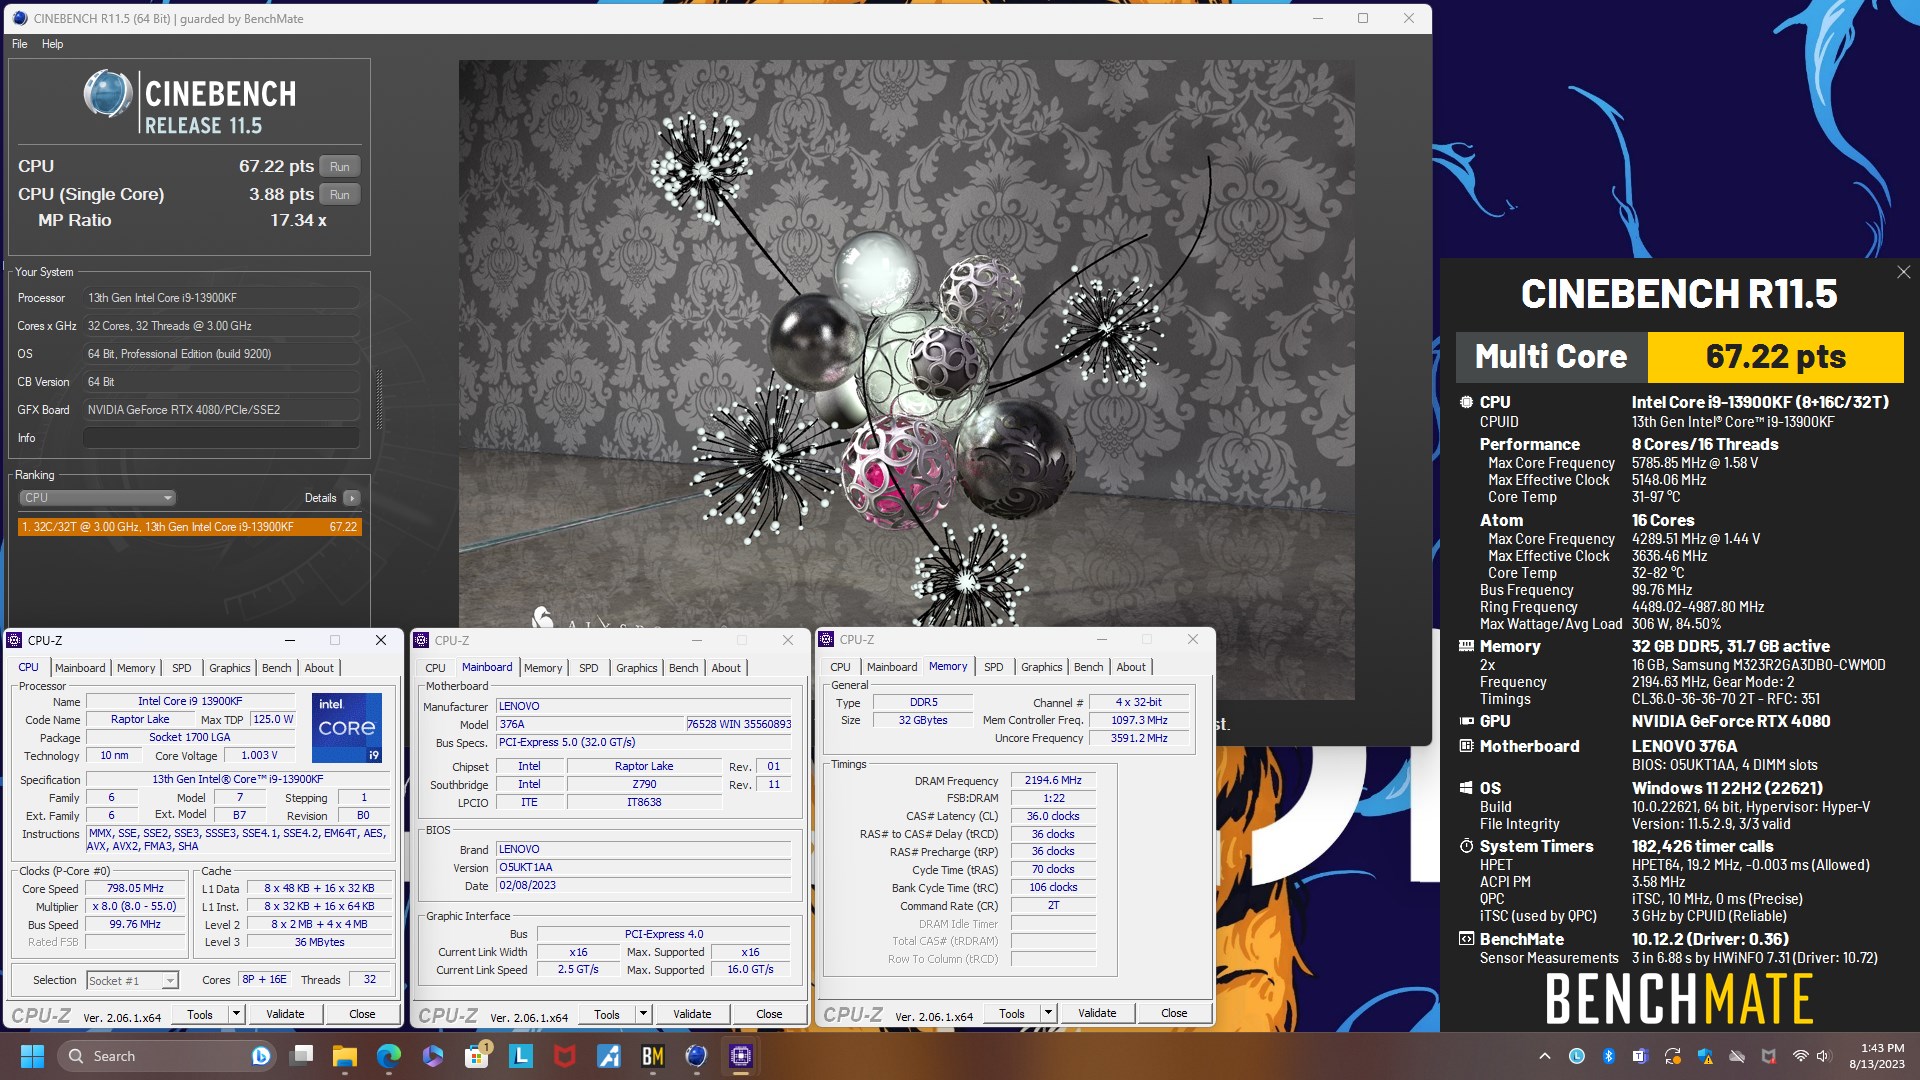Open the blue A app taskbar icon
Viewport: 1920px width, 1080px height.
click(609, 1056)
